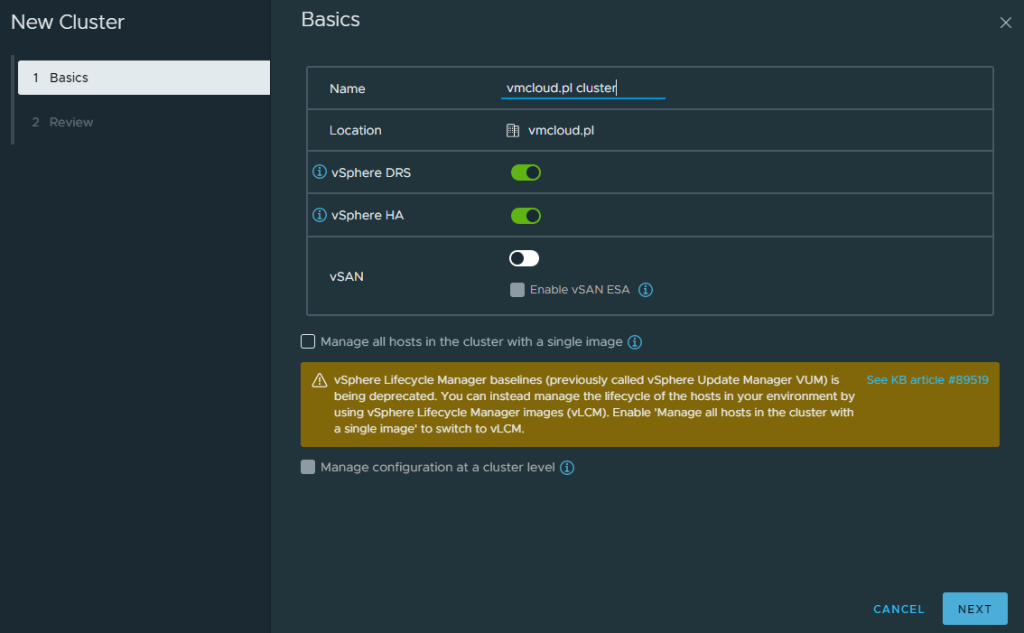Screen dimensions: 1024x633
Task: Click the datacenter icon beside vmcloud.pl location
Action: (x=513, y=130)
